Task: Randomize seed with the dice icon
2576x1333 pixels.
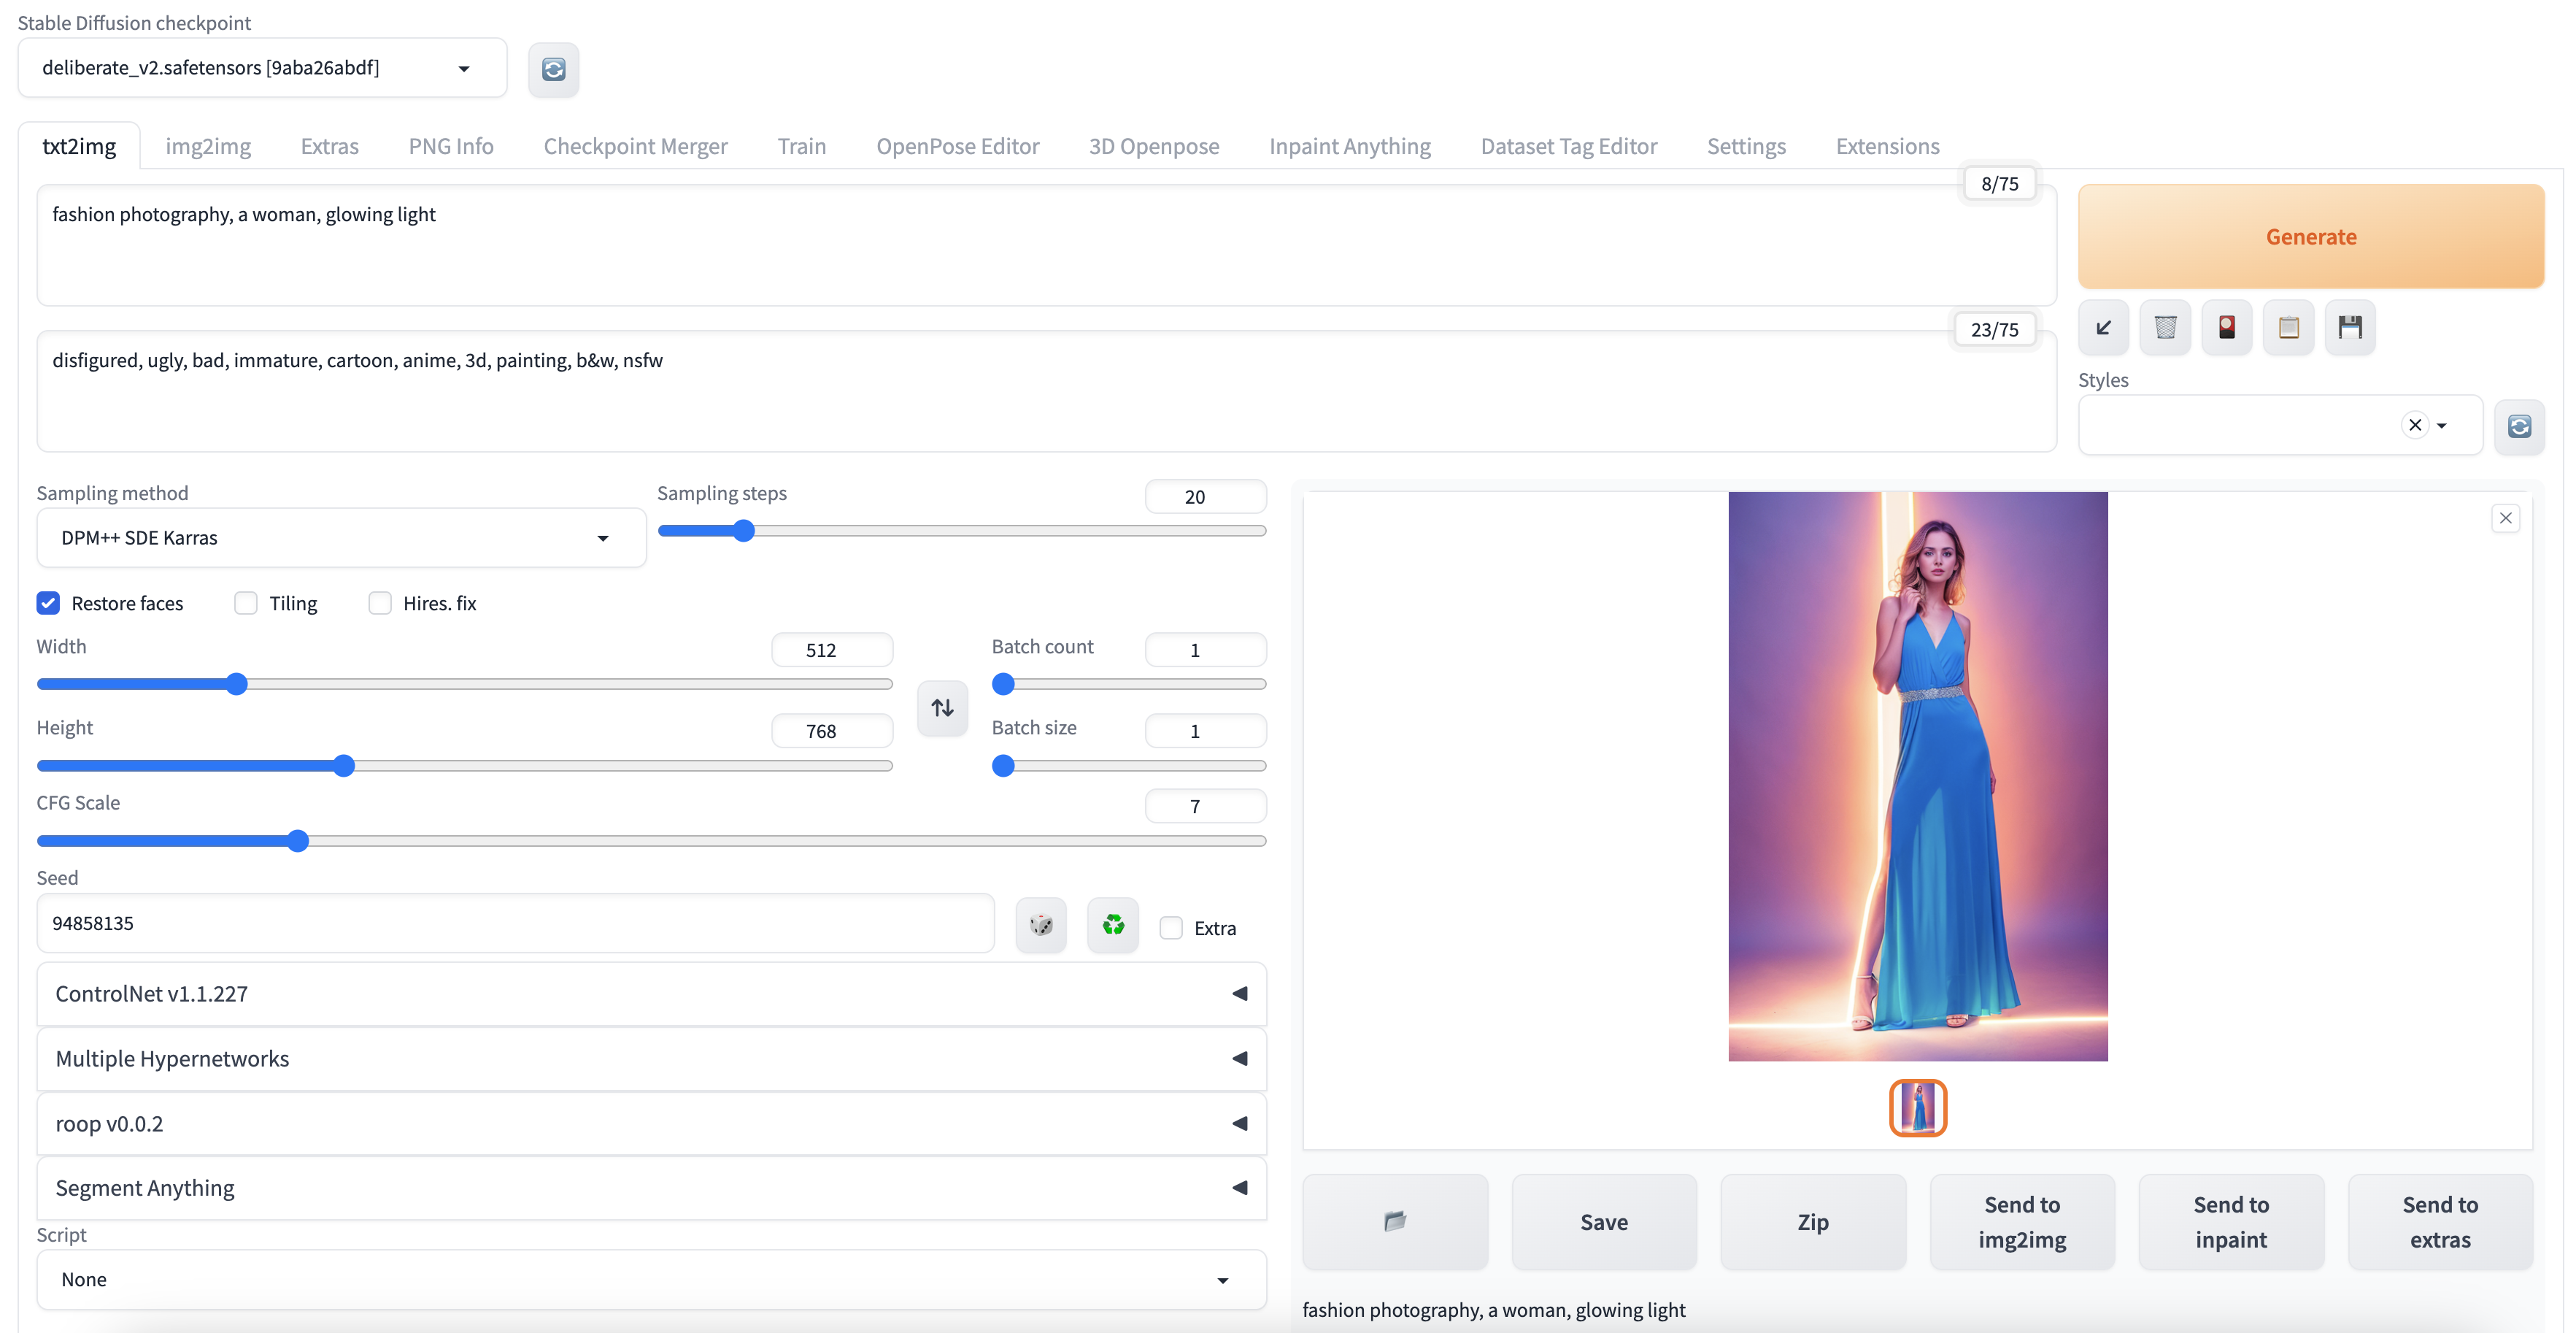Action: 1040,924
